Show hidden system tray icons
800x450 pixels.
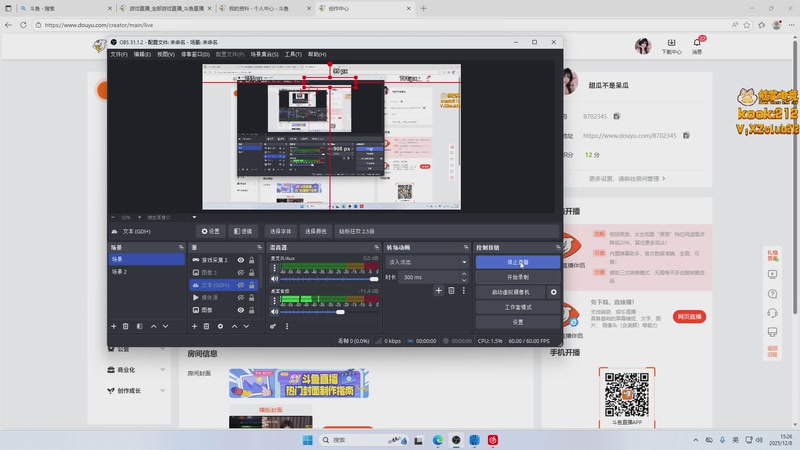click(x=695, y=440)
